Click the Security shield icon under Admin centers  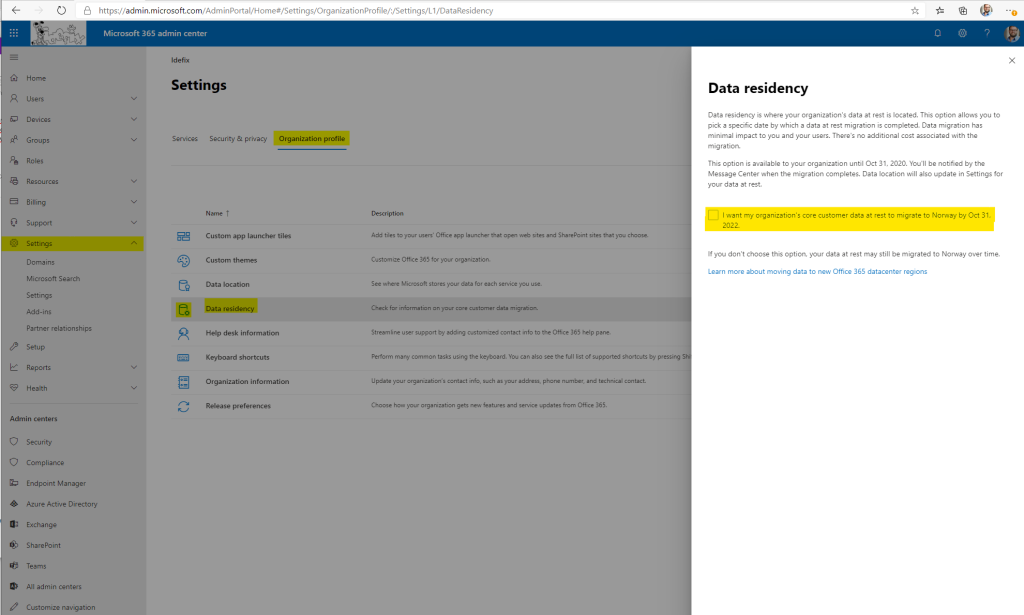[14, 441]
